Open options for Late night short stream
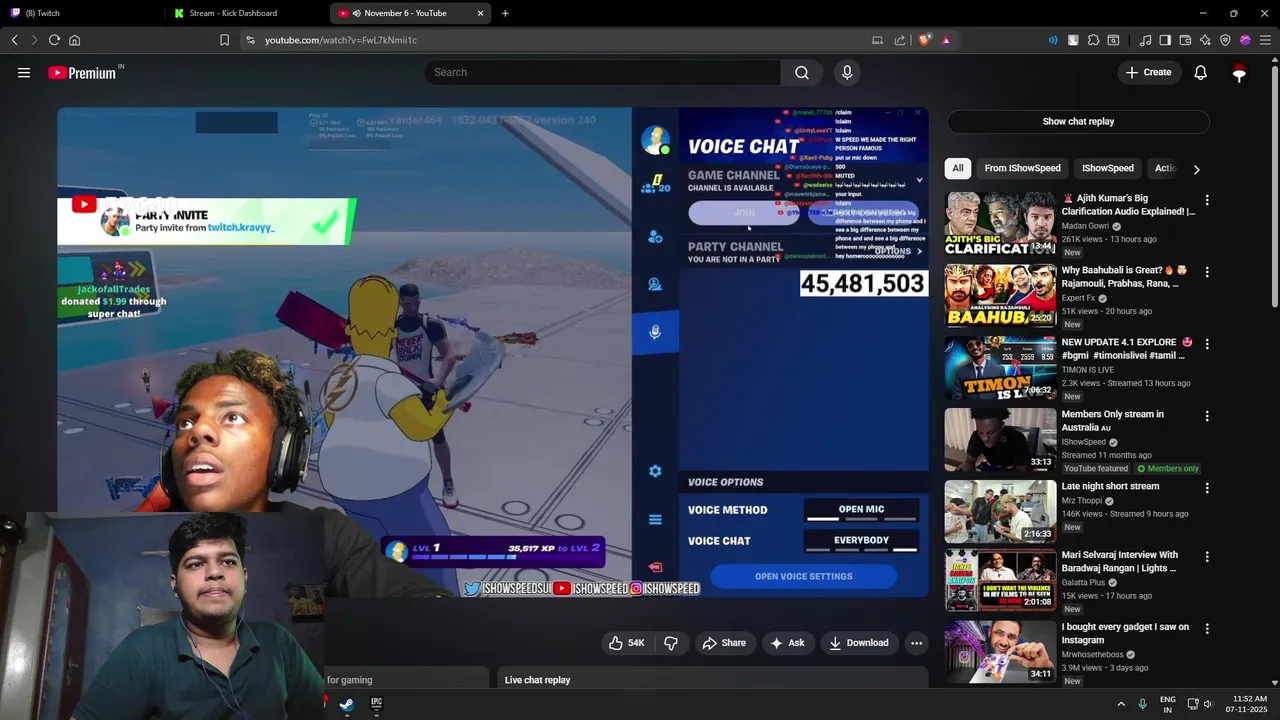This screenshot has height=720, width=1280. click(x=1207, y=488)
